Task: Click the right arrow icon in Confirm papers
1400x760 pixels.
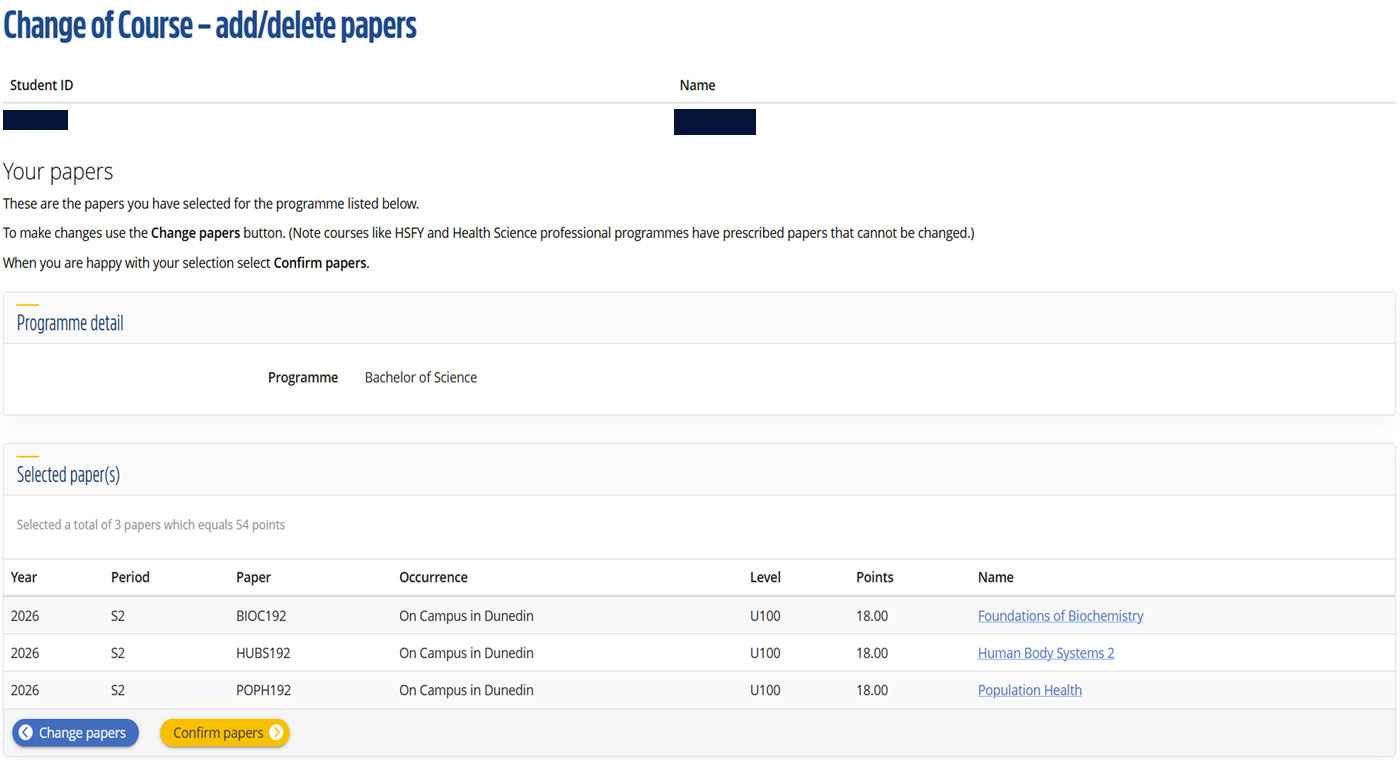Action: (276, 733)
